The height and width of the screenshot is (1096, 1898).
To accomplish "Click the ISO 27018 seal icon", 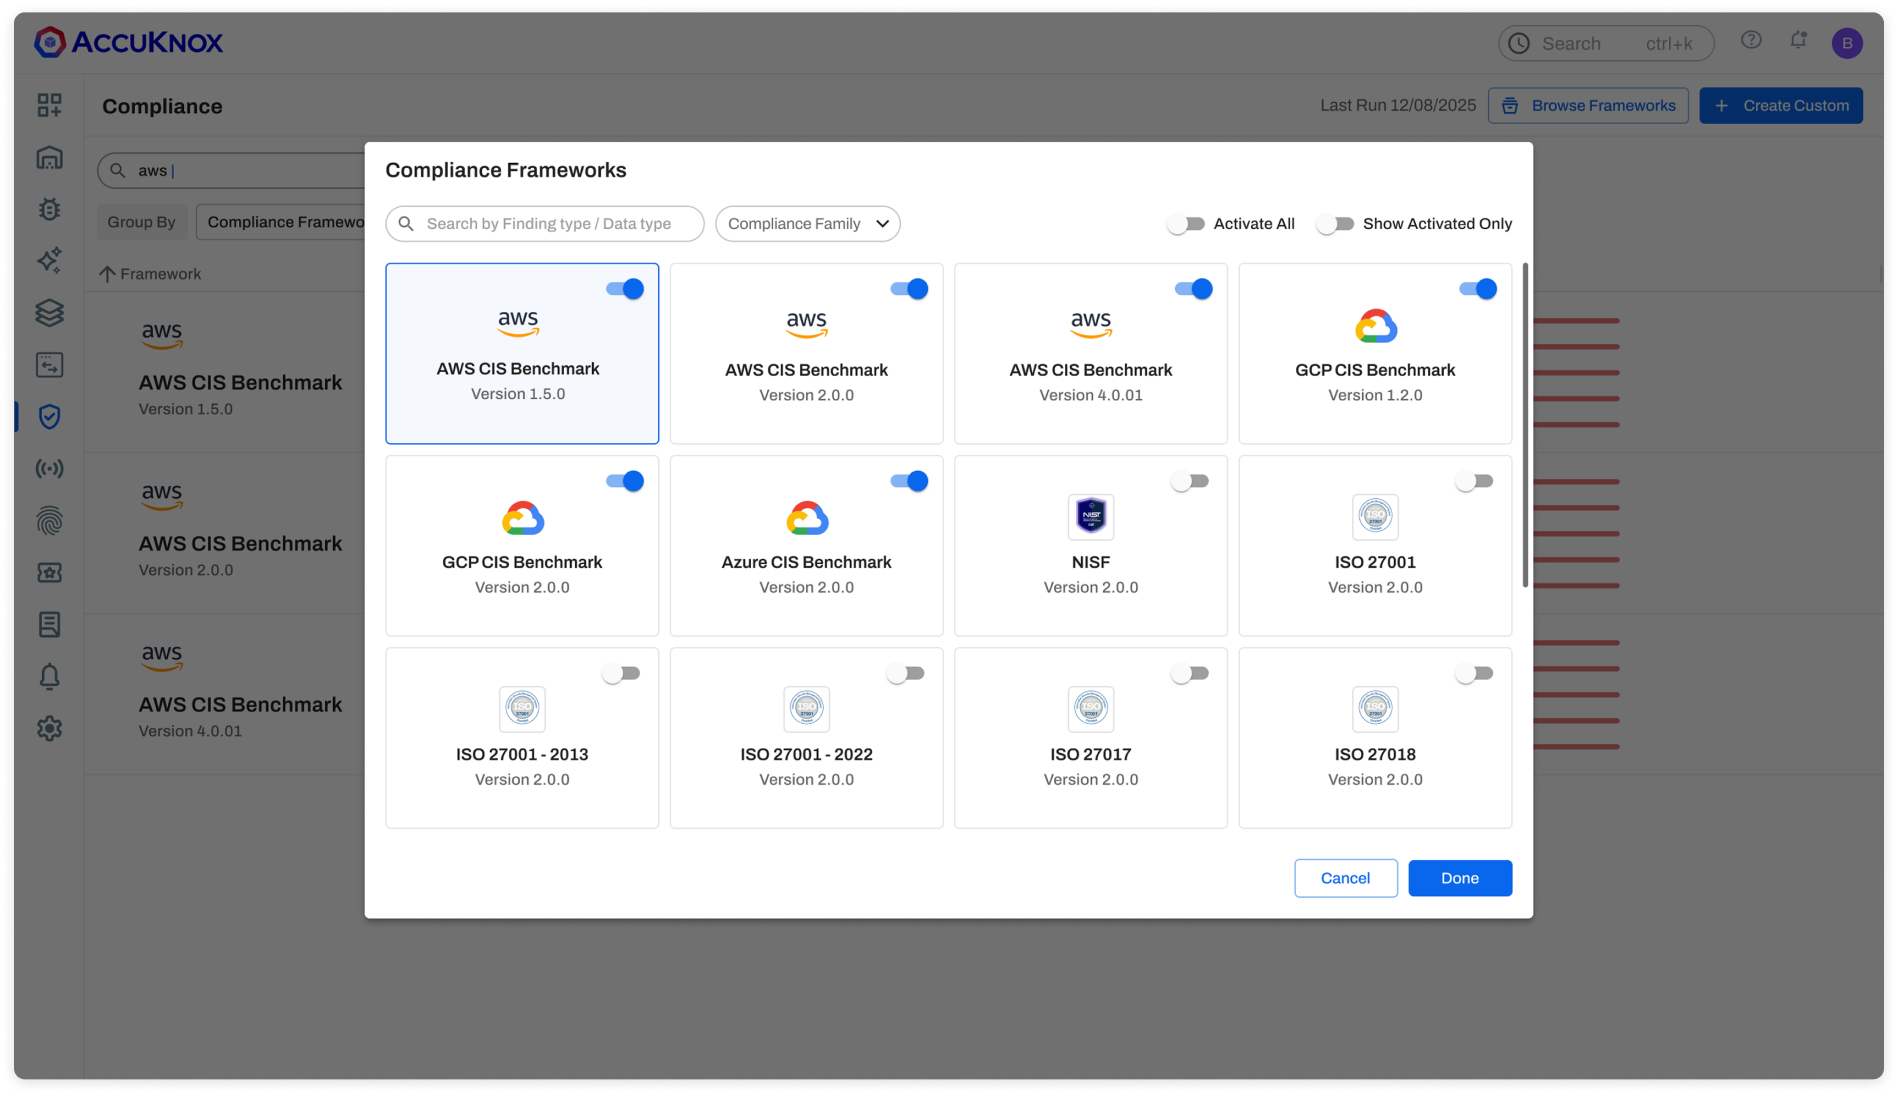I will (1375, 708).
